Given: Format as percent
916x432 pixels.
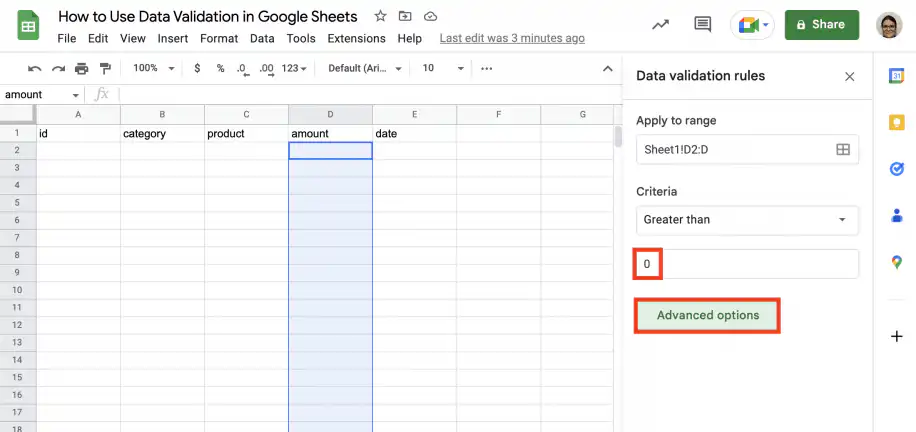Looking at the screenshot, I should (x=220, y=68).
